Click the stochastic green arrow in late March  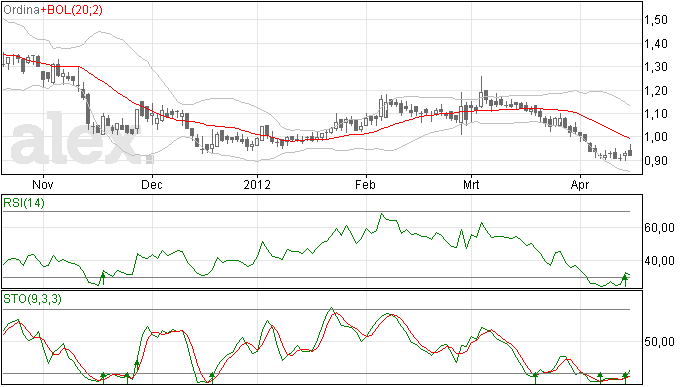(x=535, y=378)
